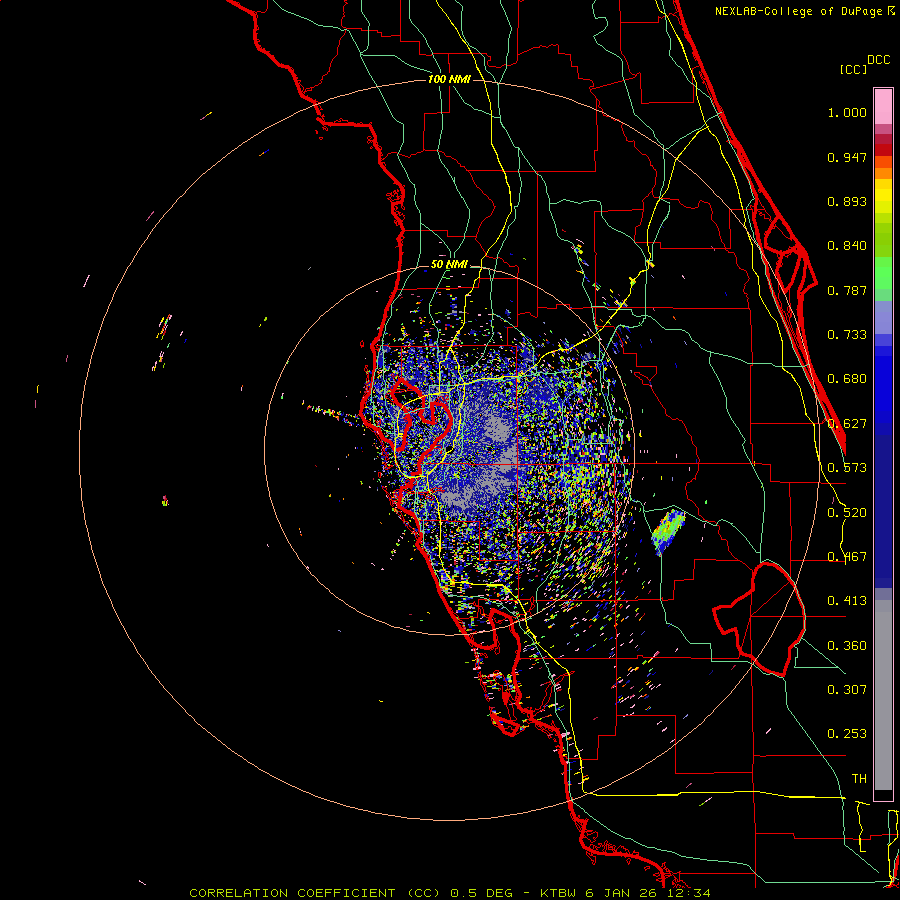Click the NEXLAB-College of DuPage header text
The width and height of the screenshot is (900, 900).
tap(805, 11)
